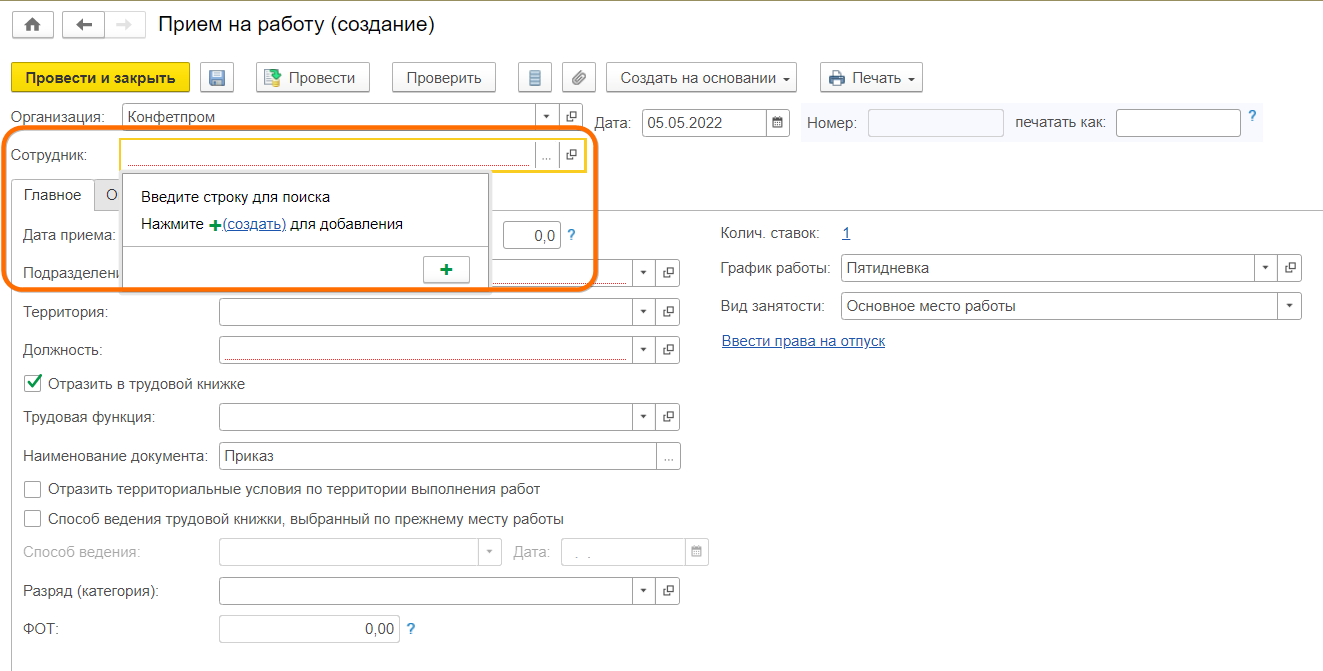The width and height of the screenshot is (1323, 671).
Task: Click the help question mark next to ФОТ
Action: (410, 629)
